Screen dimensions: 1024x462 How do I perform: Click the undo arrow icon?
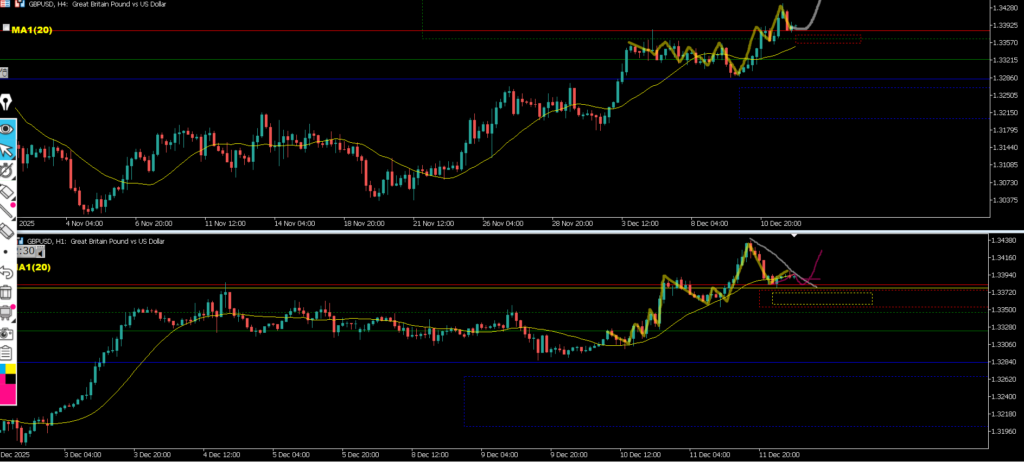point(6,271)
